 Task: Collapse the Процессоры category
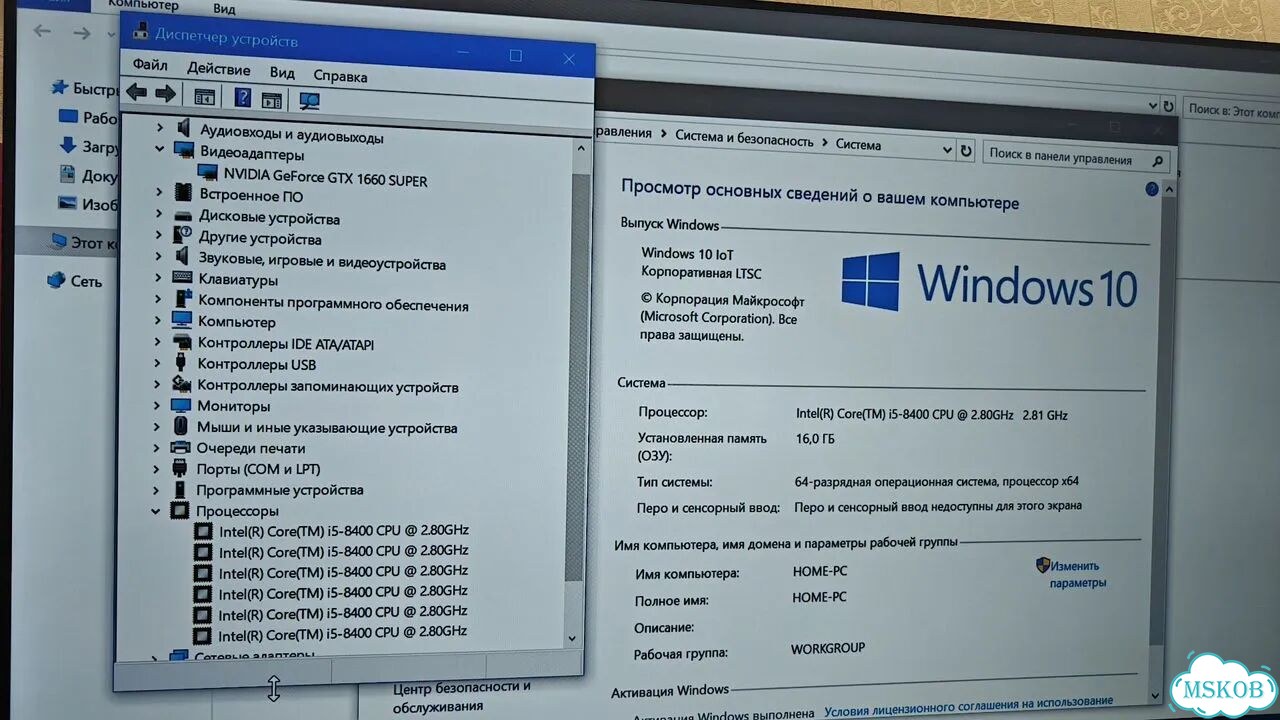point(156,510)
